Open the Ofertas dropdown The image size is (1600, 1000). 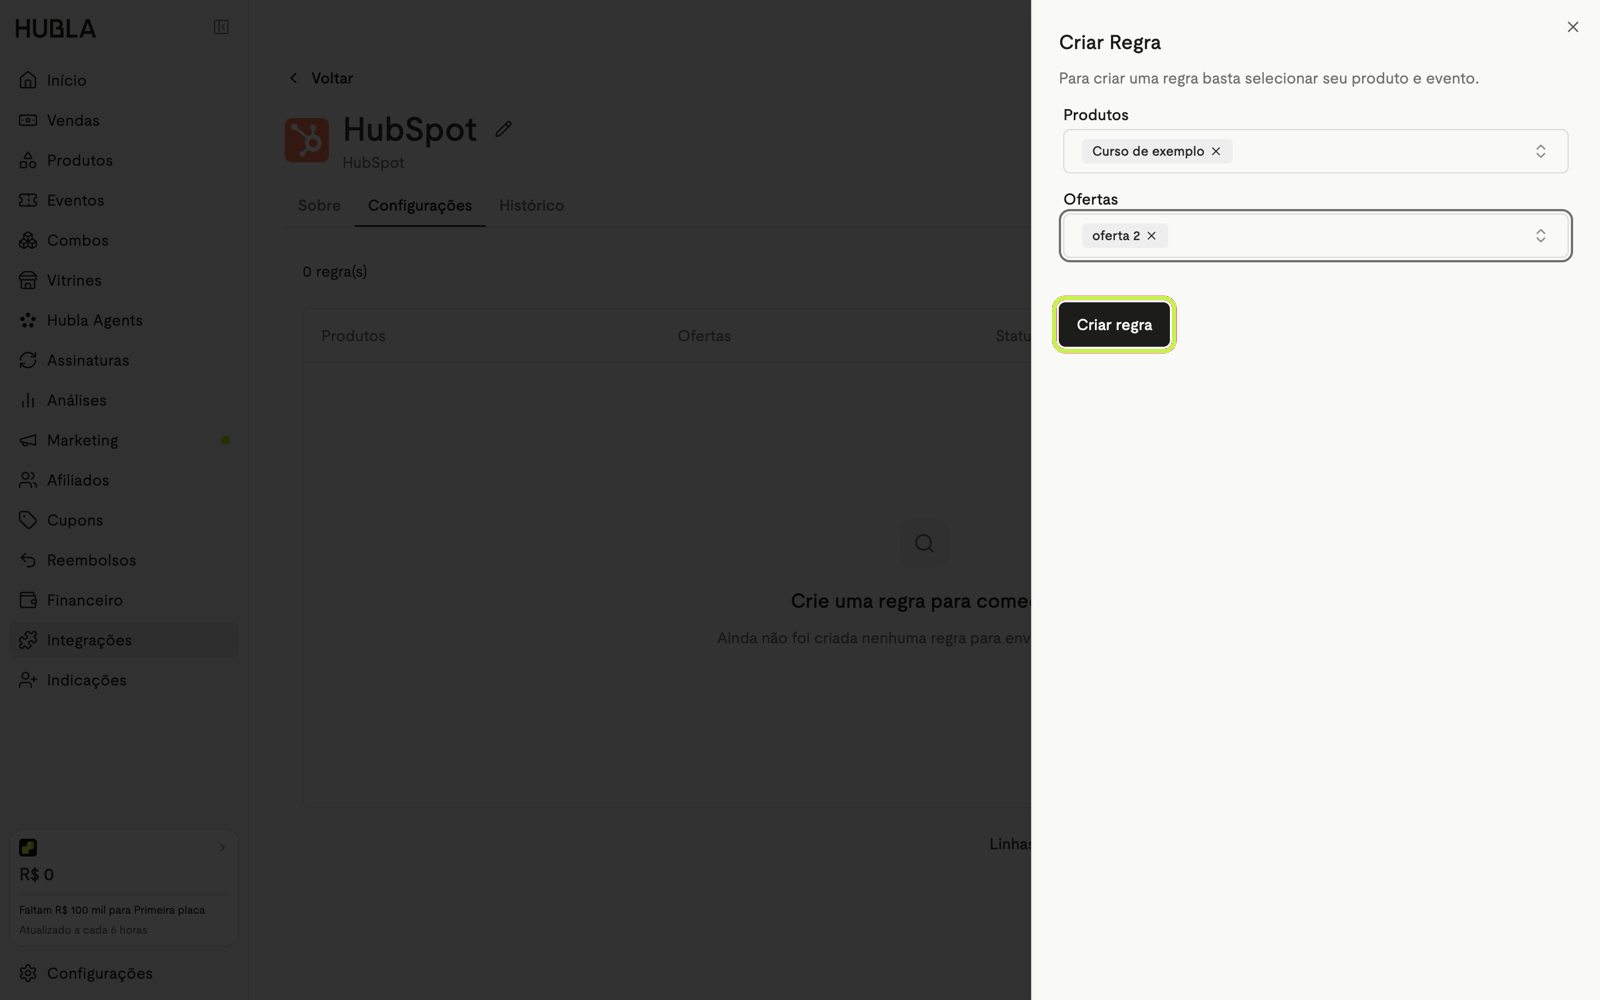[x=1316, y=236]
